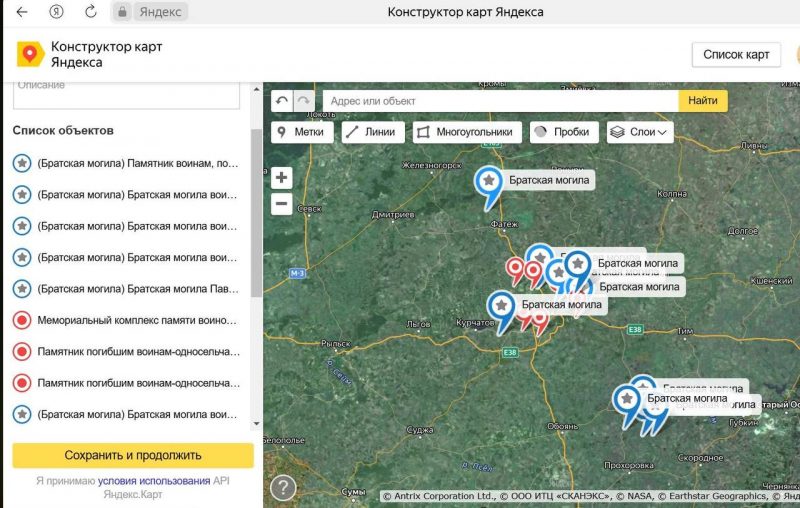
Task: Open help with question mark icon
Action: (283, 487)
